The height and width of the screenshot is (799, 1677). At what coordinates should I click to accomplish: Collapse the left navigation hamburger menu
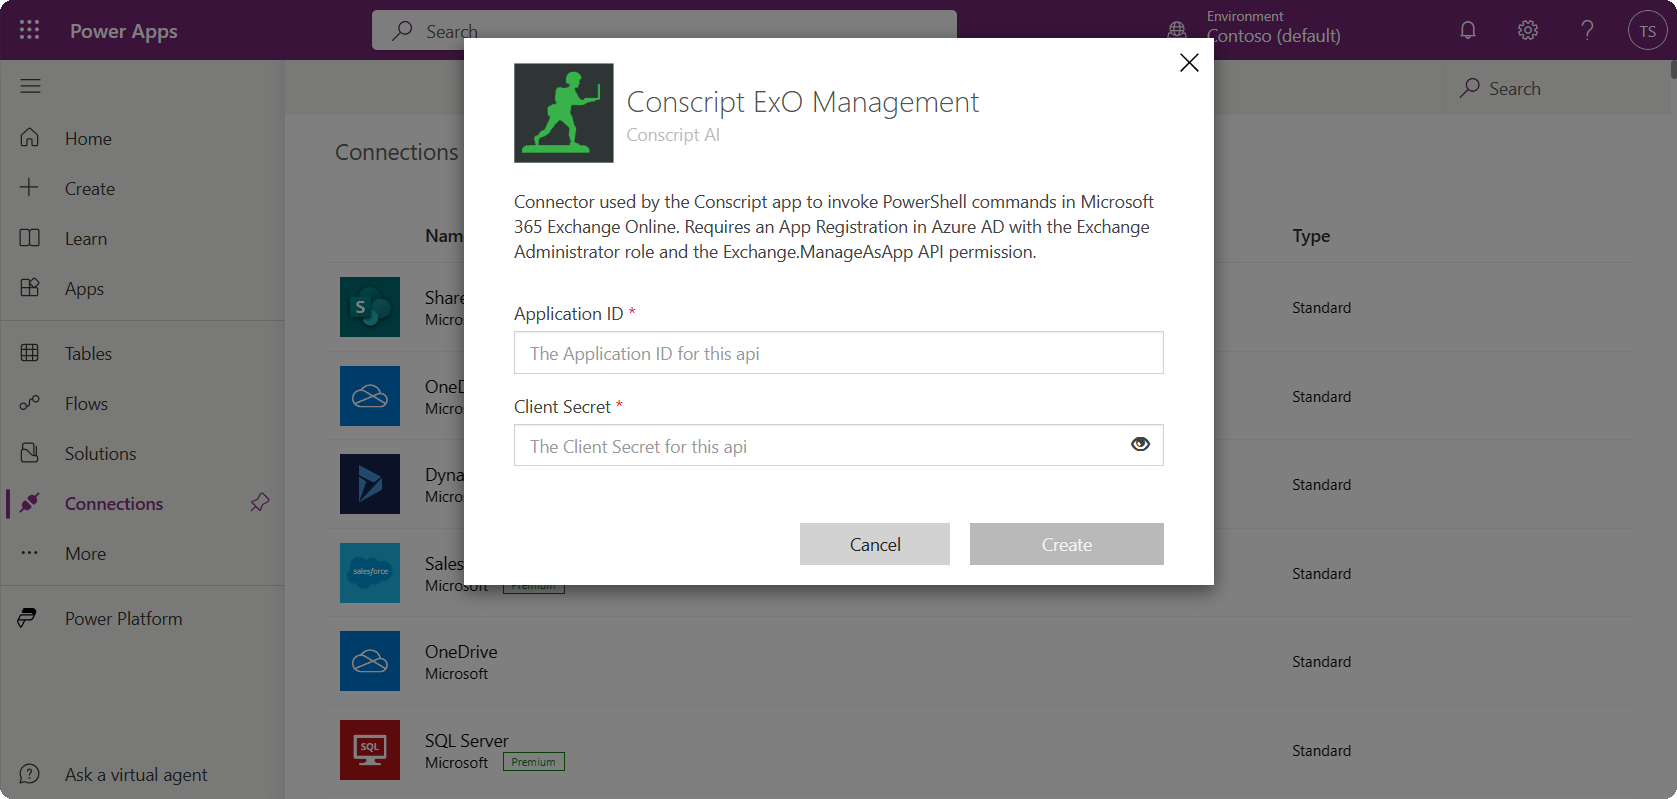click(x=30, y=86)
